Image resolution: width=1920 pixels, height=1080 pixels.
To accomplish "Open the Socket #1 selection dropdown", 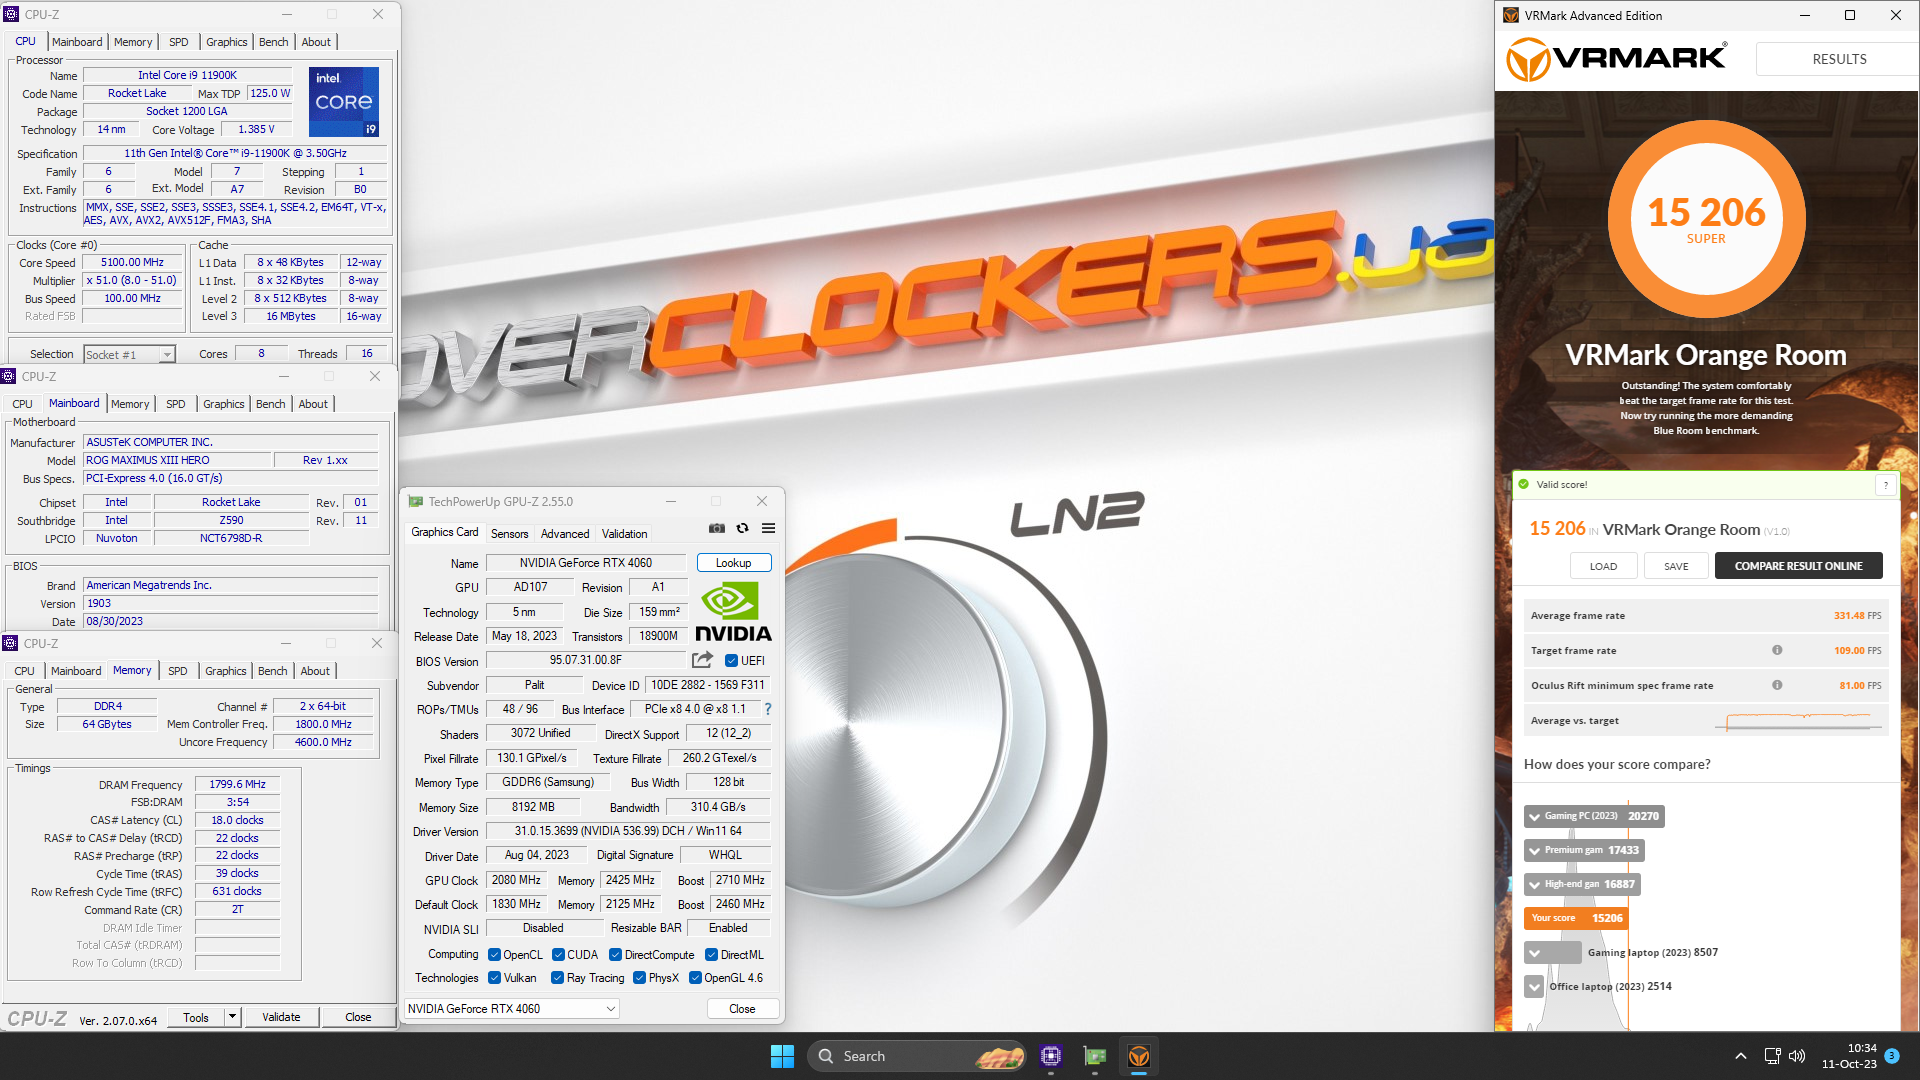I will click(130, 354).
